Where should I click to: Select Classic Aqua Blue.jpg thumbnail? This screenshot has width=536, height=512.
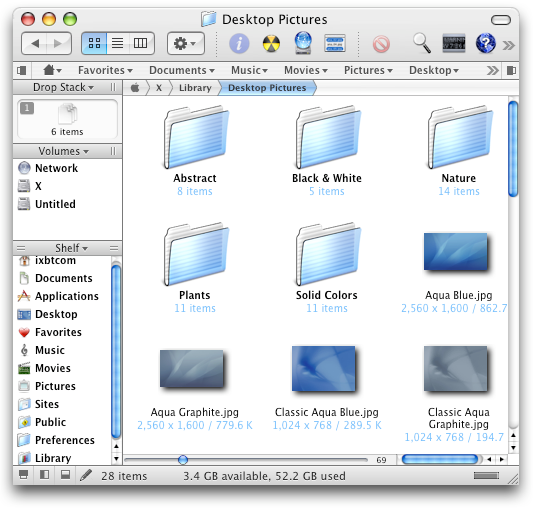324,368
